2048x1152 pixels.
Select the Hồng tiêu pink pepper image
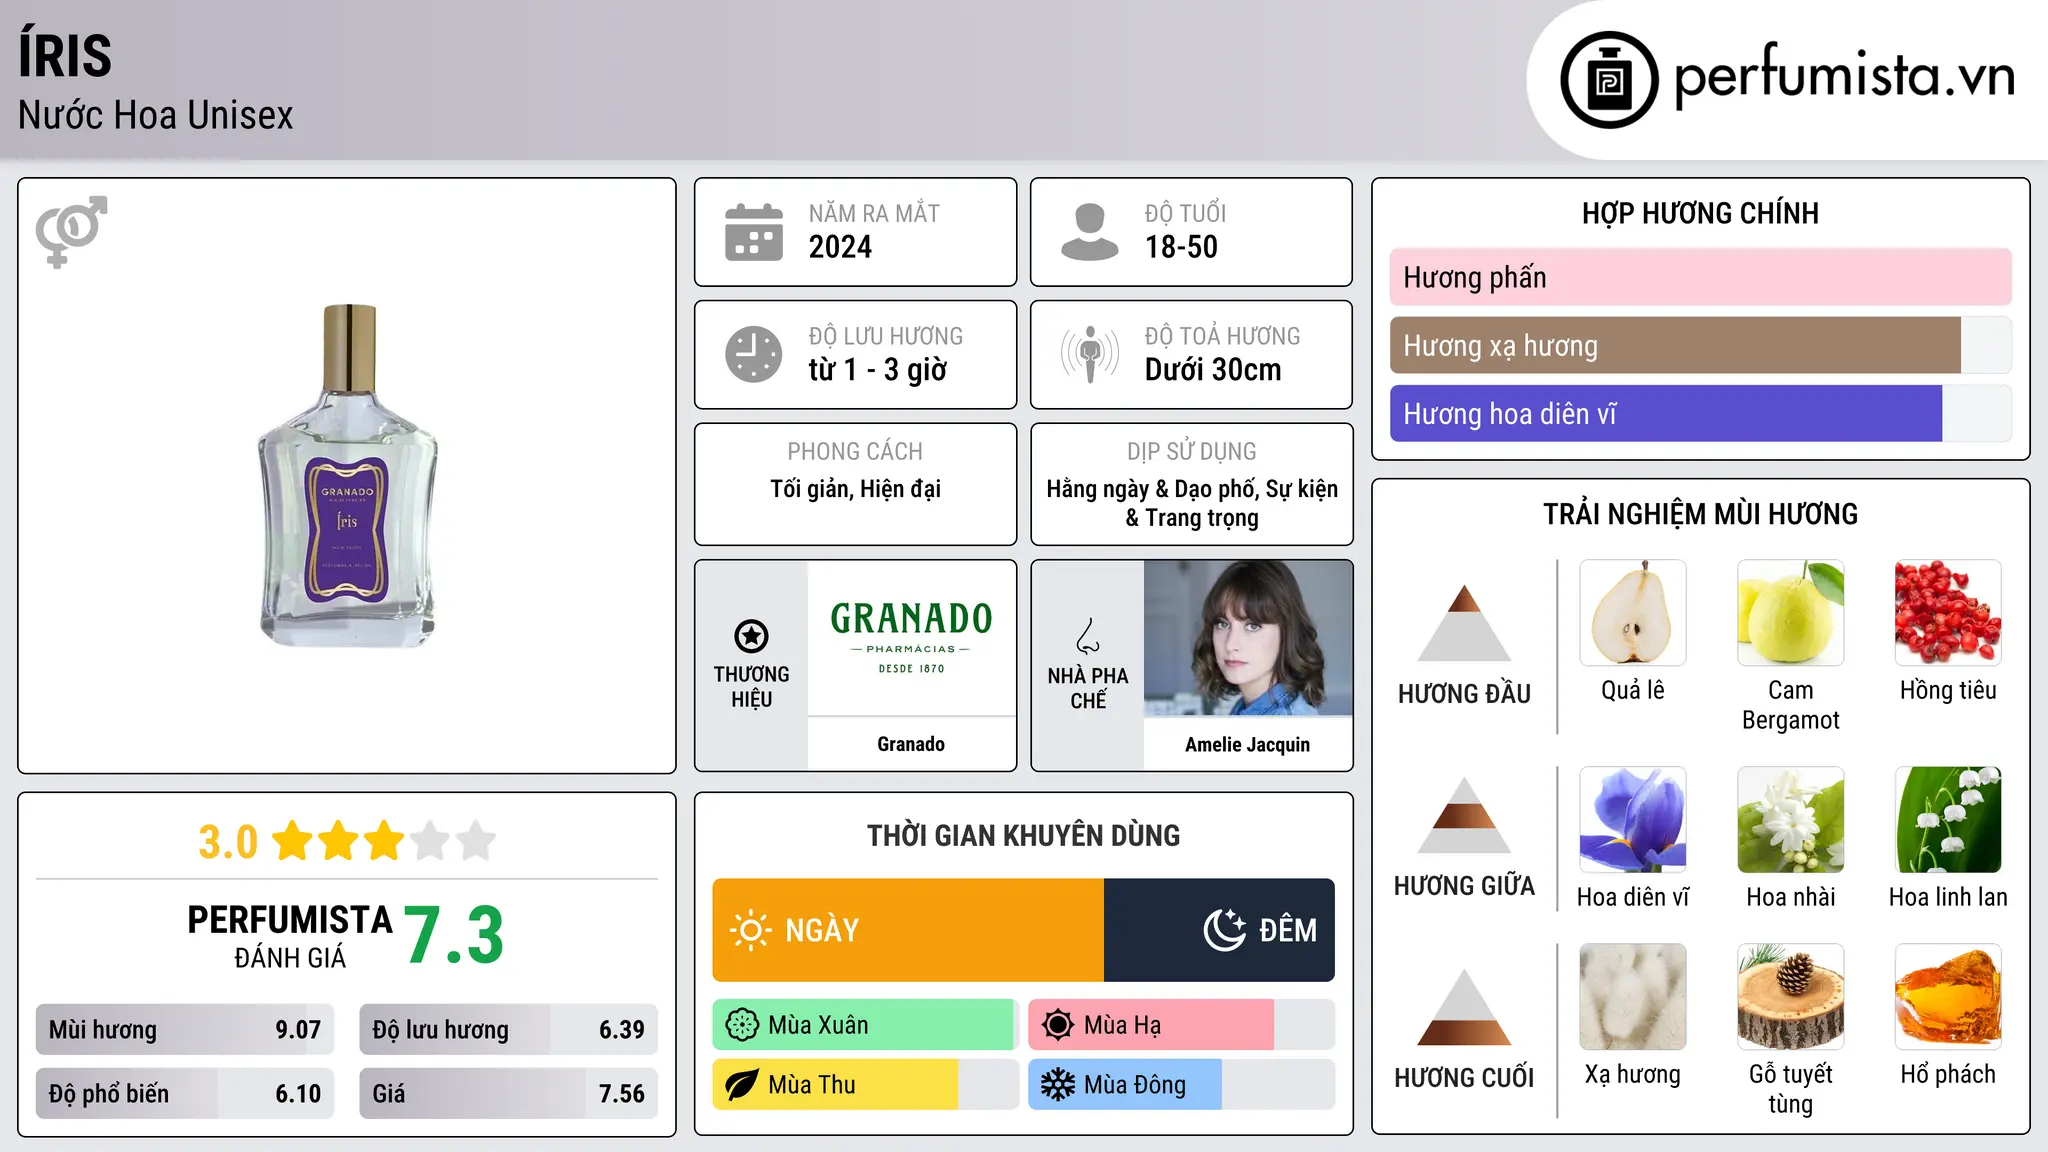(x=1948, y=613)
